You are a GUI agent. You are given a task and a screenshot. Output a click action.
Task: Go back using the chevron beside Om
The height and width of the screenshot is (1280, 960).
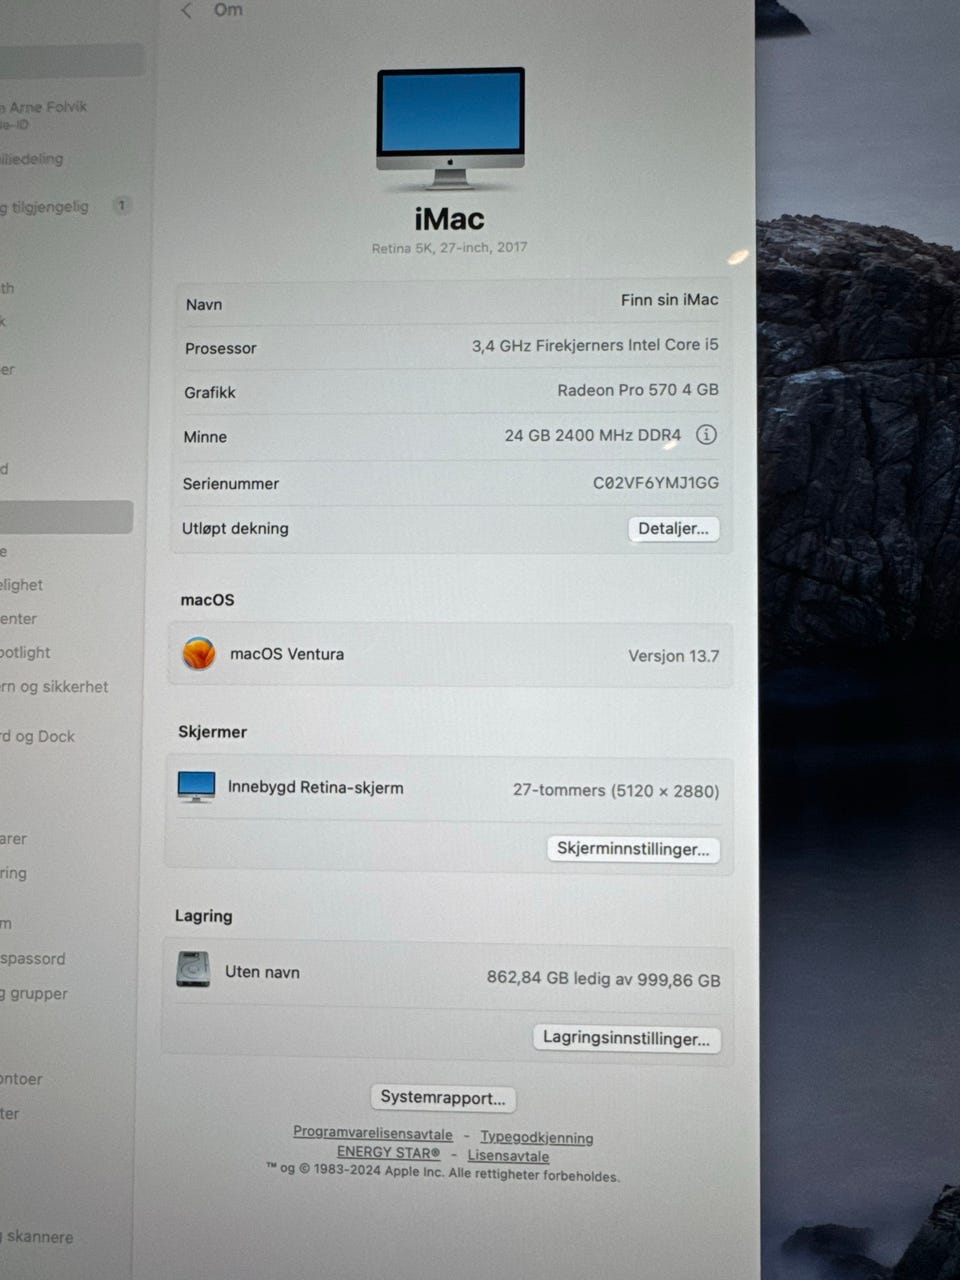point(187,11)
